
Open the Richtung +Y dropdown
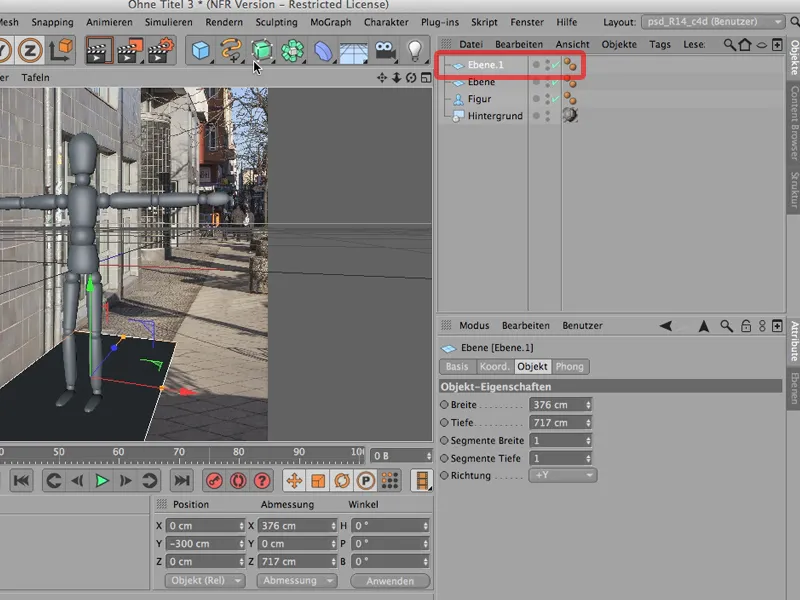563,476
